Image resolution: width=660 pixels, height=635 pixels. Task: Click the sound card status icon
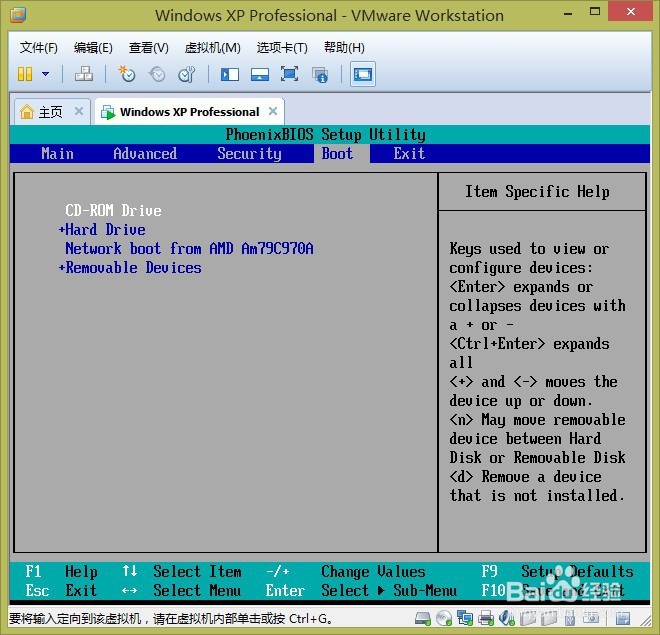pos(506,618)
